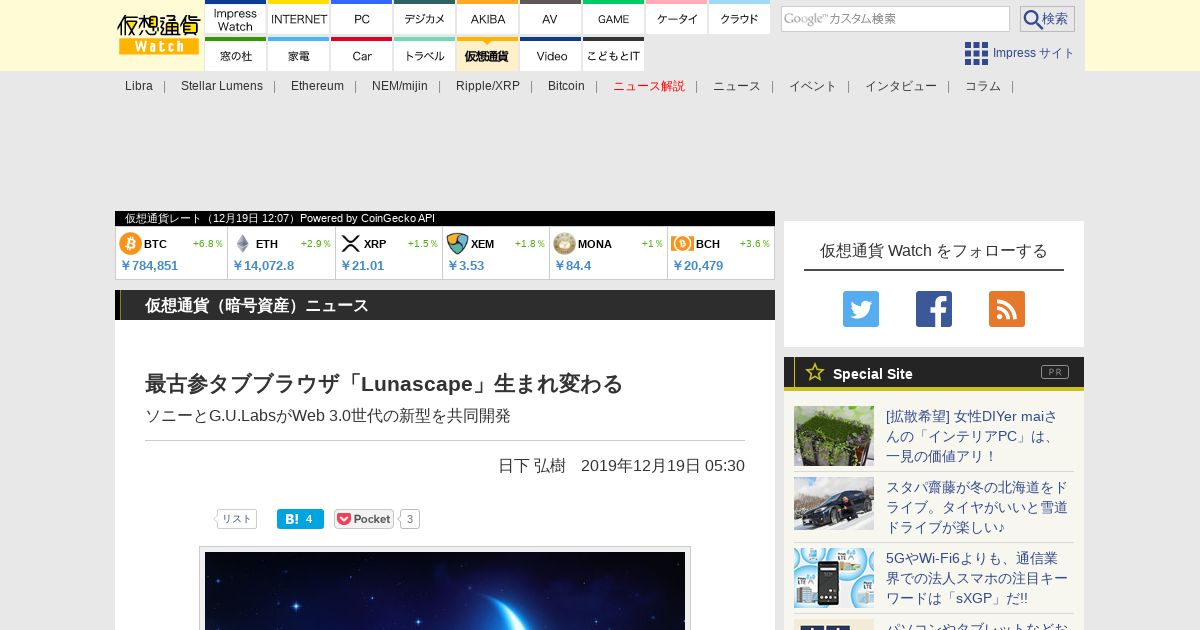This screenshot has height=630, width=1200.
Task: Click the XRP coin icon
Action: (x=350, y=244)
